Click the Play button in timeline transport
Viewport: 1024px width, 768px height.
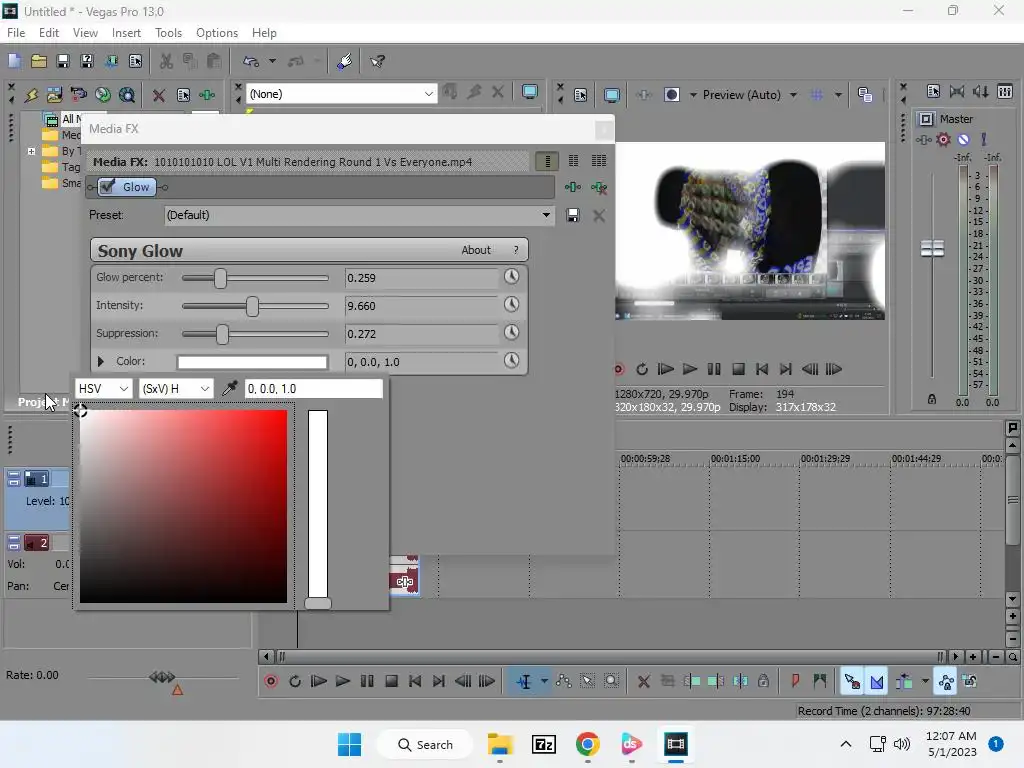point(342,681)
